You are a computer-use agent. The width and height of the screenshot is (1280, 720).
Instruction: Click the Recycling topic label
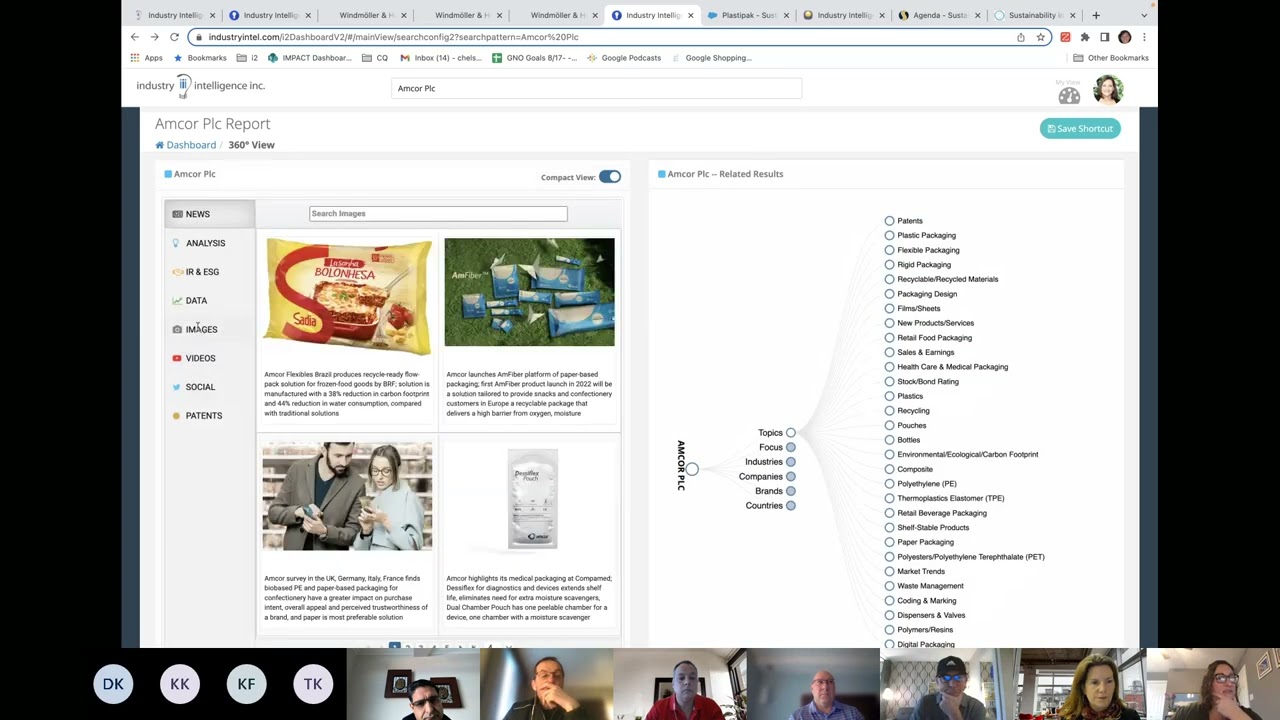click(913, 411)
